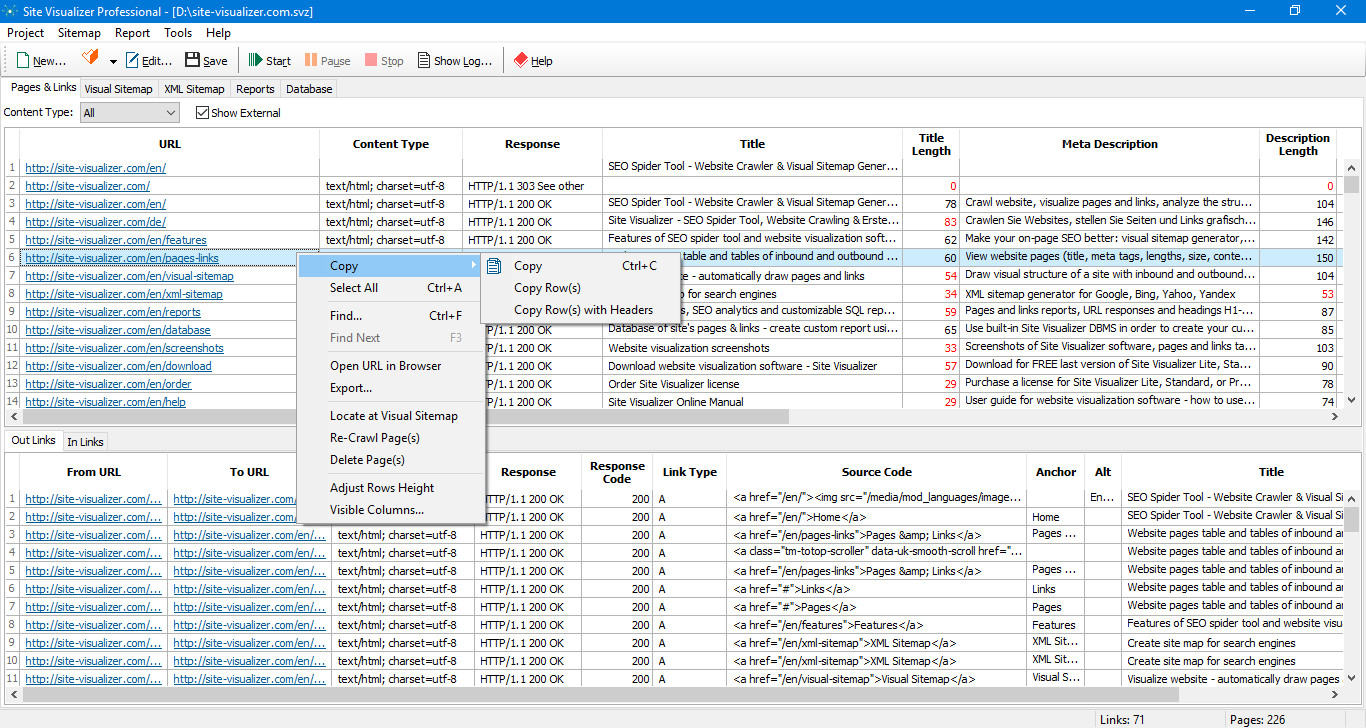
Task: Click the upper table's horizontal scrollbar
Action: (x=404, y=416)
